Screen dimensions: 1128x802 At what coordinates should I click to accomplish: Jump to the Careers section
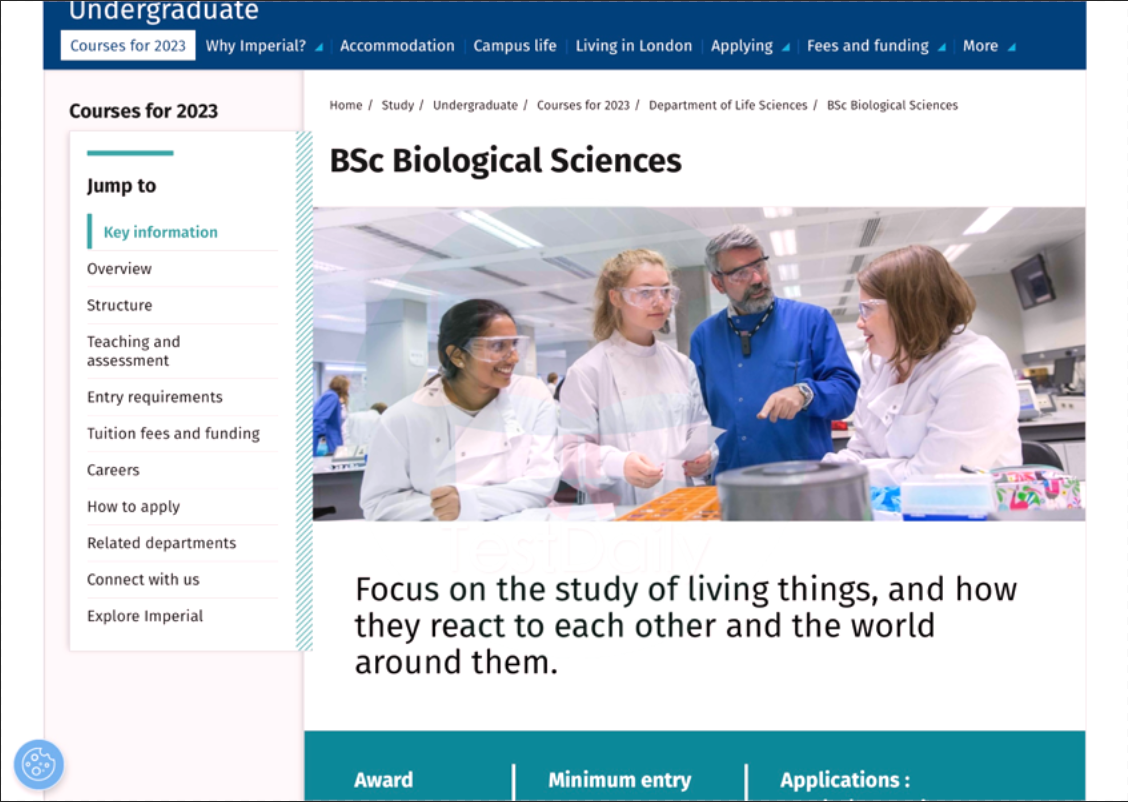113,470
